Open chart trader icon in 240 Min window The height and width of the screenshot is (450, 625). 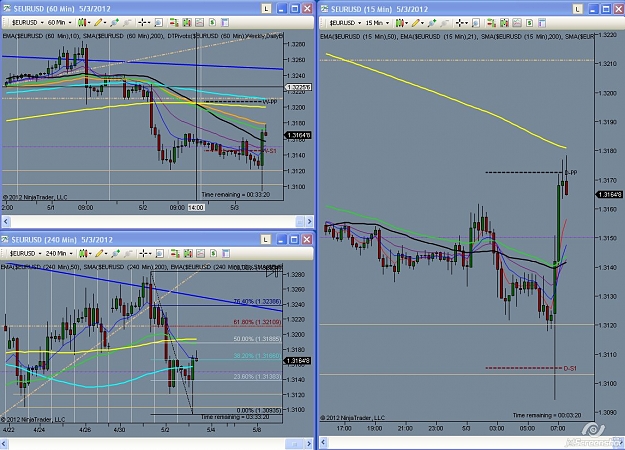[x=175, y=253]
